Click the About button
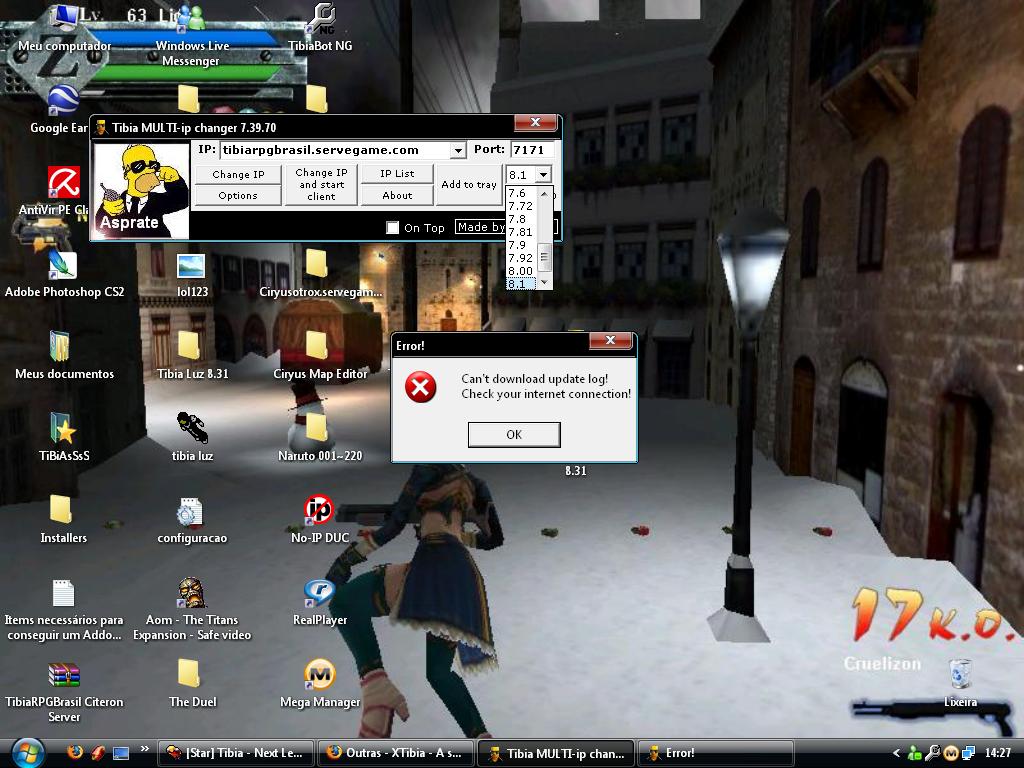This screenshot has height=768, width=1024. (397, 195)
